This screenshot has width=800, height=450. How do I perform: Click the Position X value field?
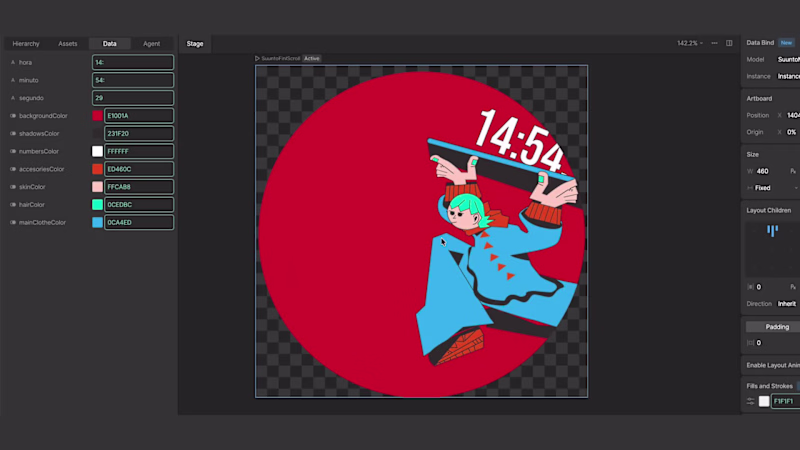click(x=792, y=115)
